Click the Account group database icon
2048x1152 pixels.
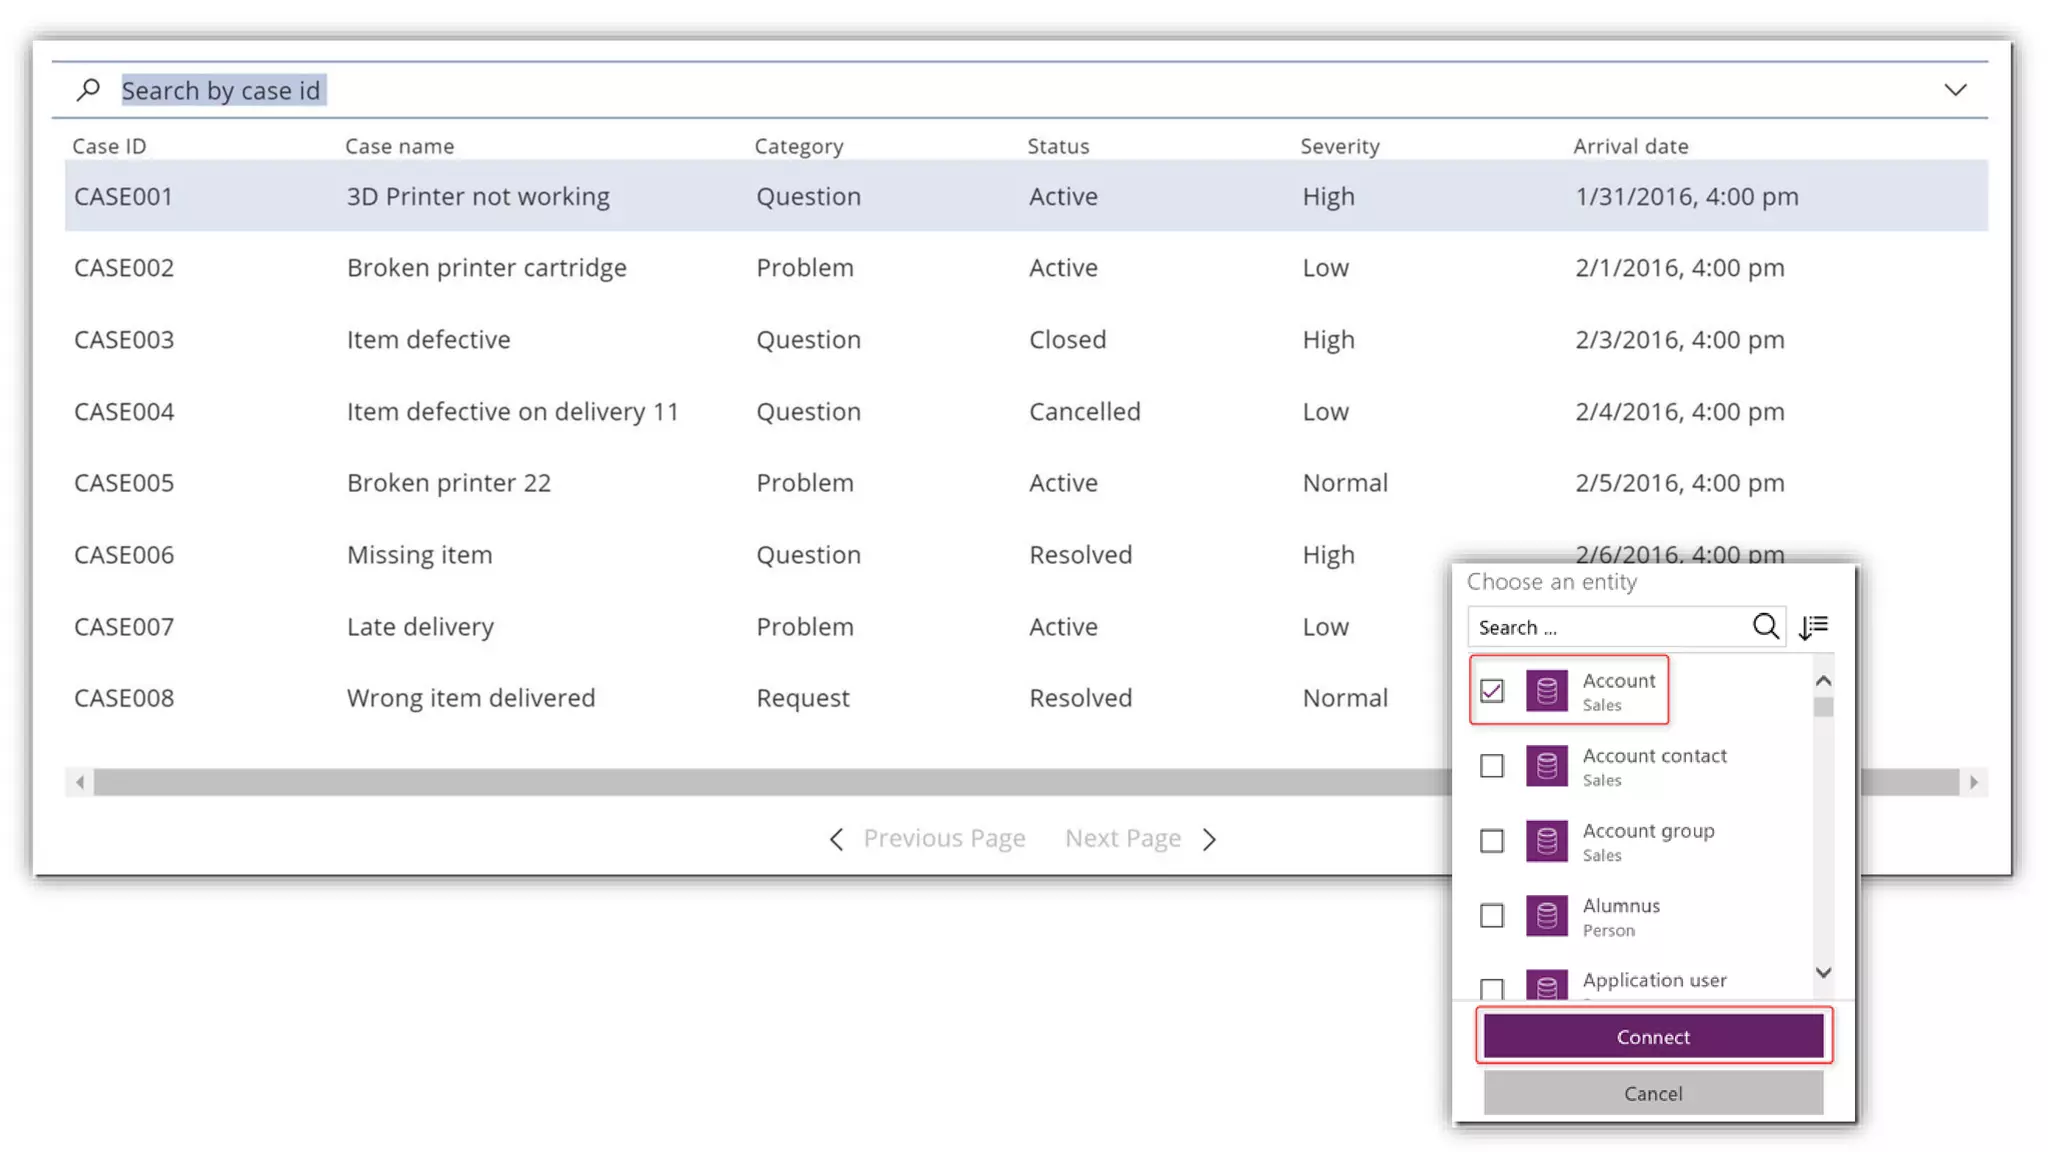click(1546, 841)
